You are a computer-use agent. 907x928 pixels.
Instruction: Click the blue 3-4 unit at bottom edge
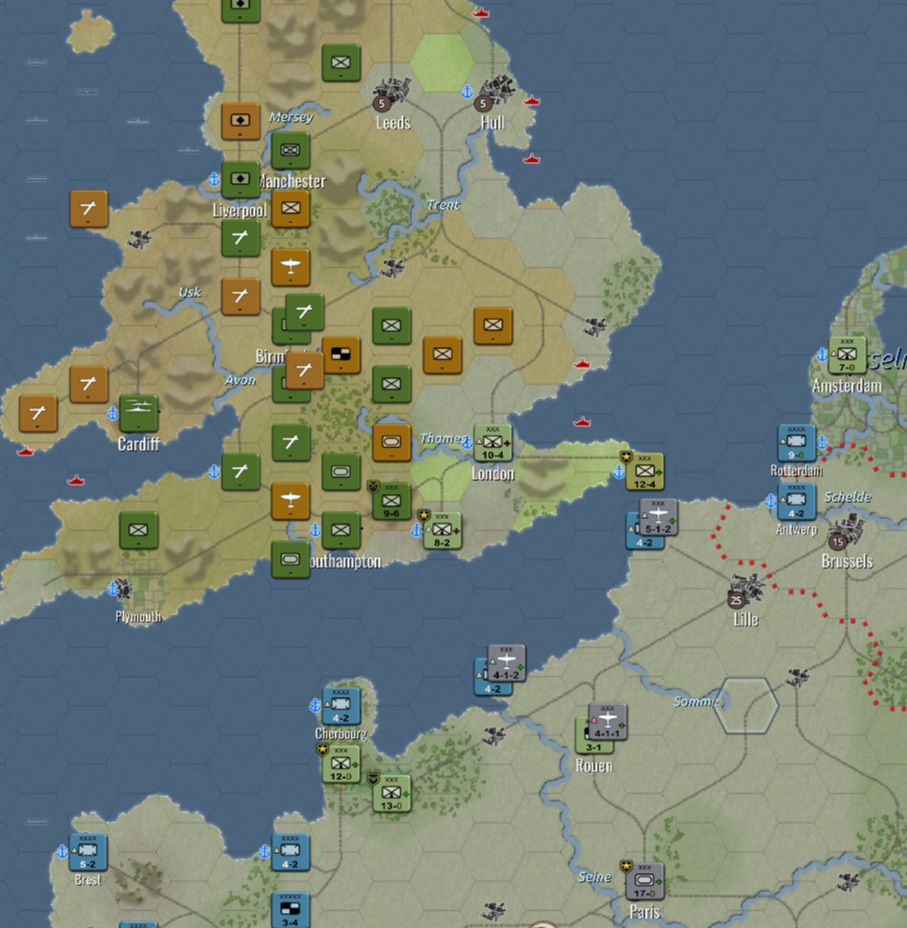[290, 910]
